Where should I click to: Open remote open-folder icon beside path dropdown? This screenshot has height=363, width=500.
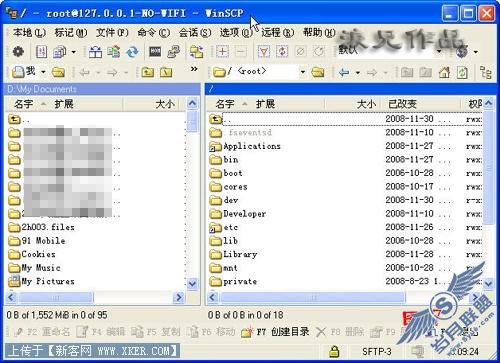coord(318,72)
